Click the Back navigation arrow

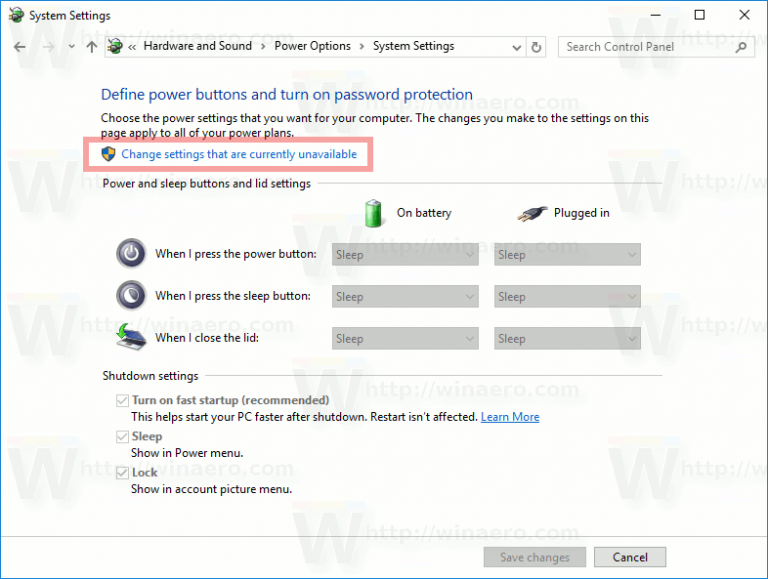click(x=20, y=47)
